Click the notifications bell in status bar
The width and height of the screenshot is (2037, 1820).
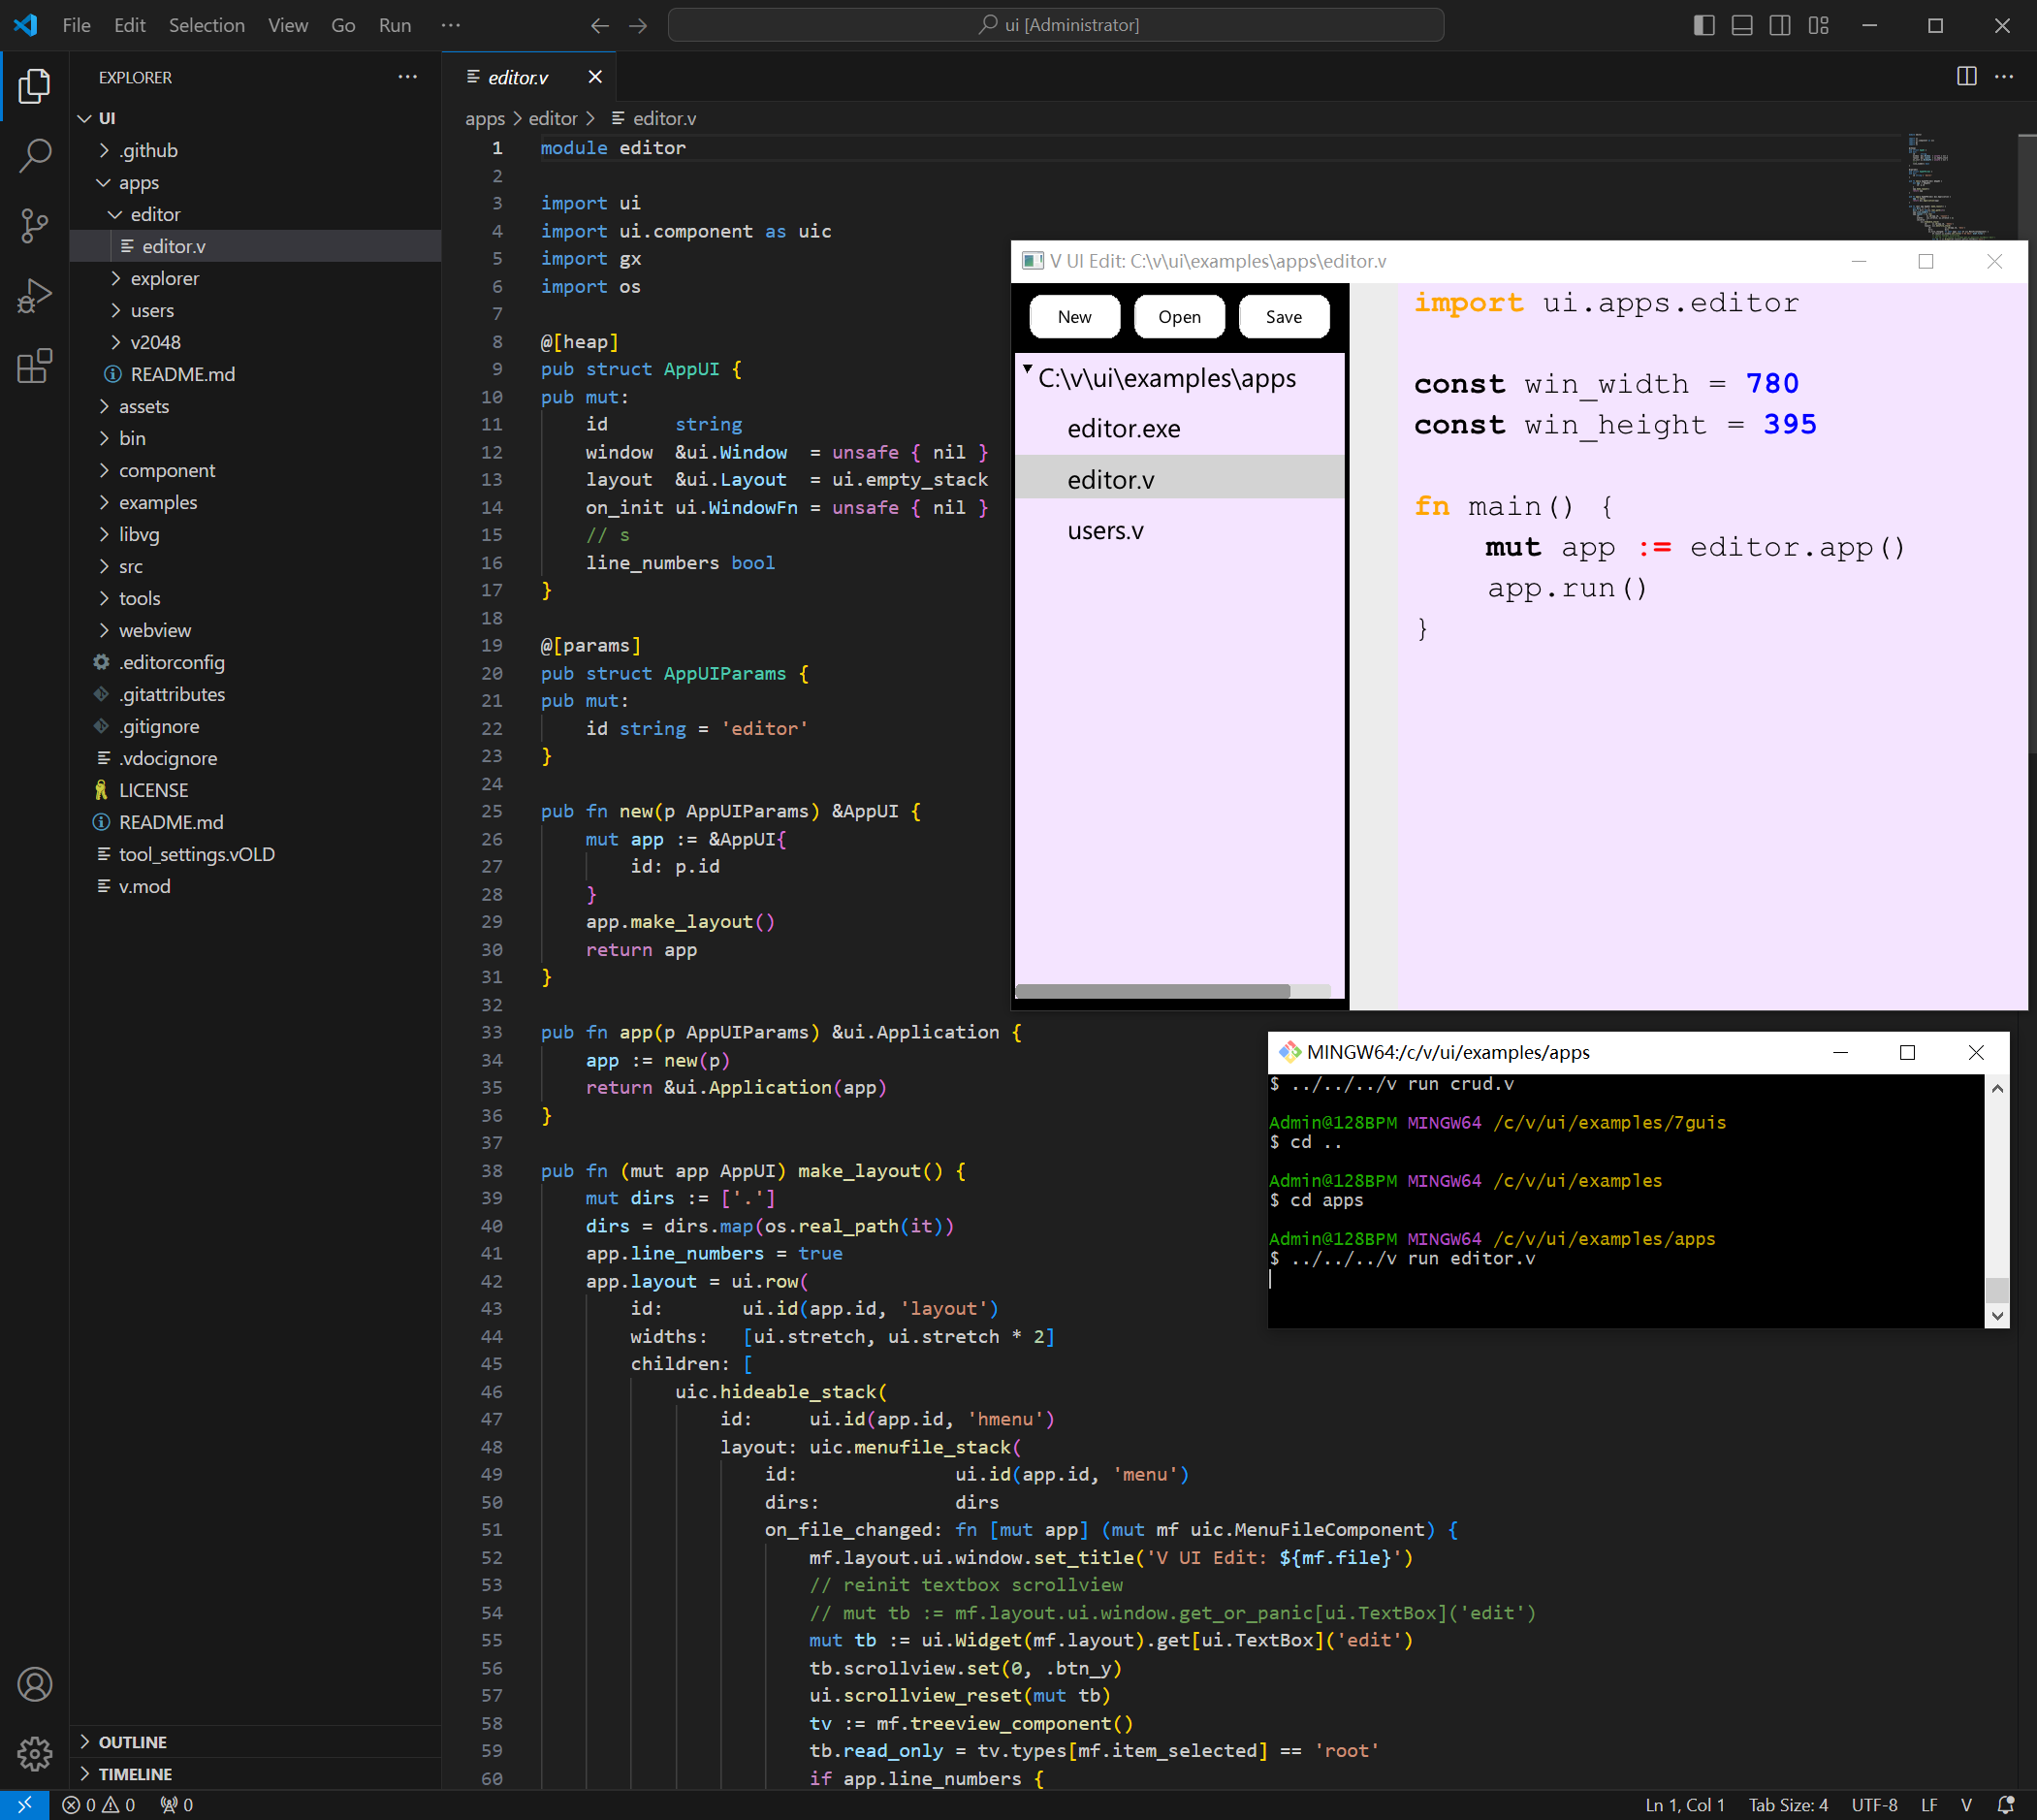(x=2004, y=1804)
